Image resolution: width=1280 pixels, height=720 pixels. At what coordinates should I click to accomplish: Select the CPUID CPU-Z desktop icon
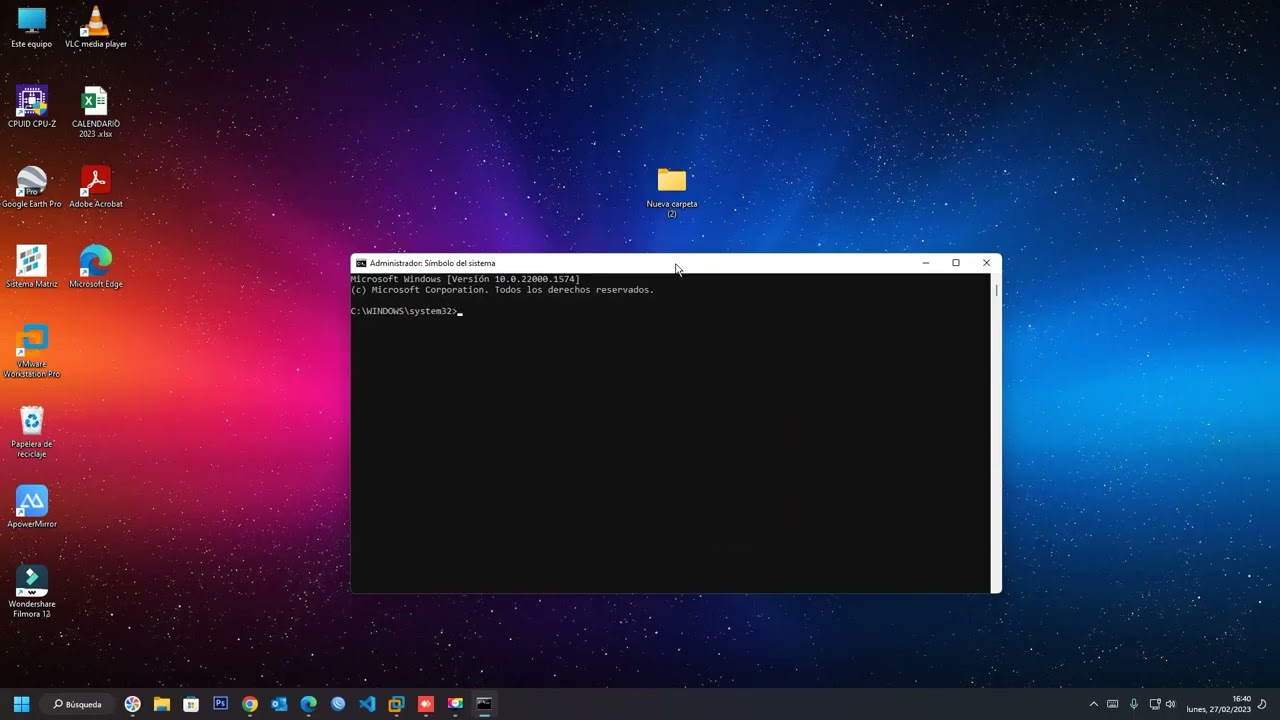pos(32,107)
